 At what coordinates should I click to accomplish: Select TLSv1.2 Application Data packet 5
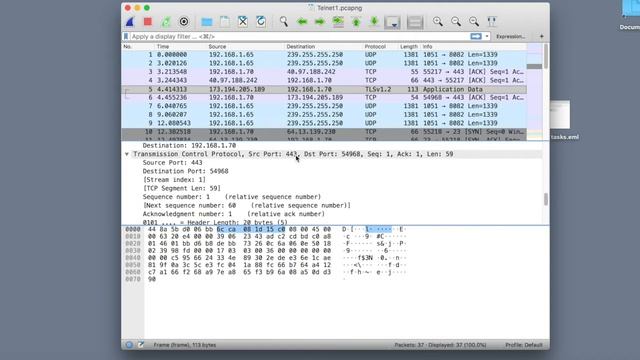(324, 89)
